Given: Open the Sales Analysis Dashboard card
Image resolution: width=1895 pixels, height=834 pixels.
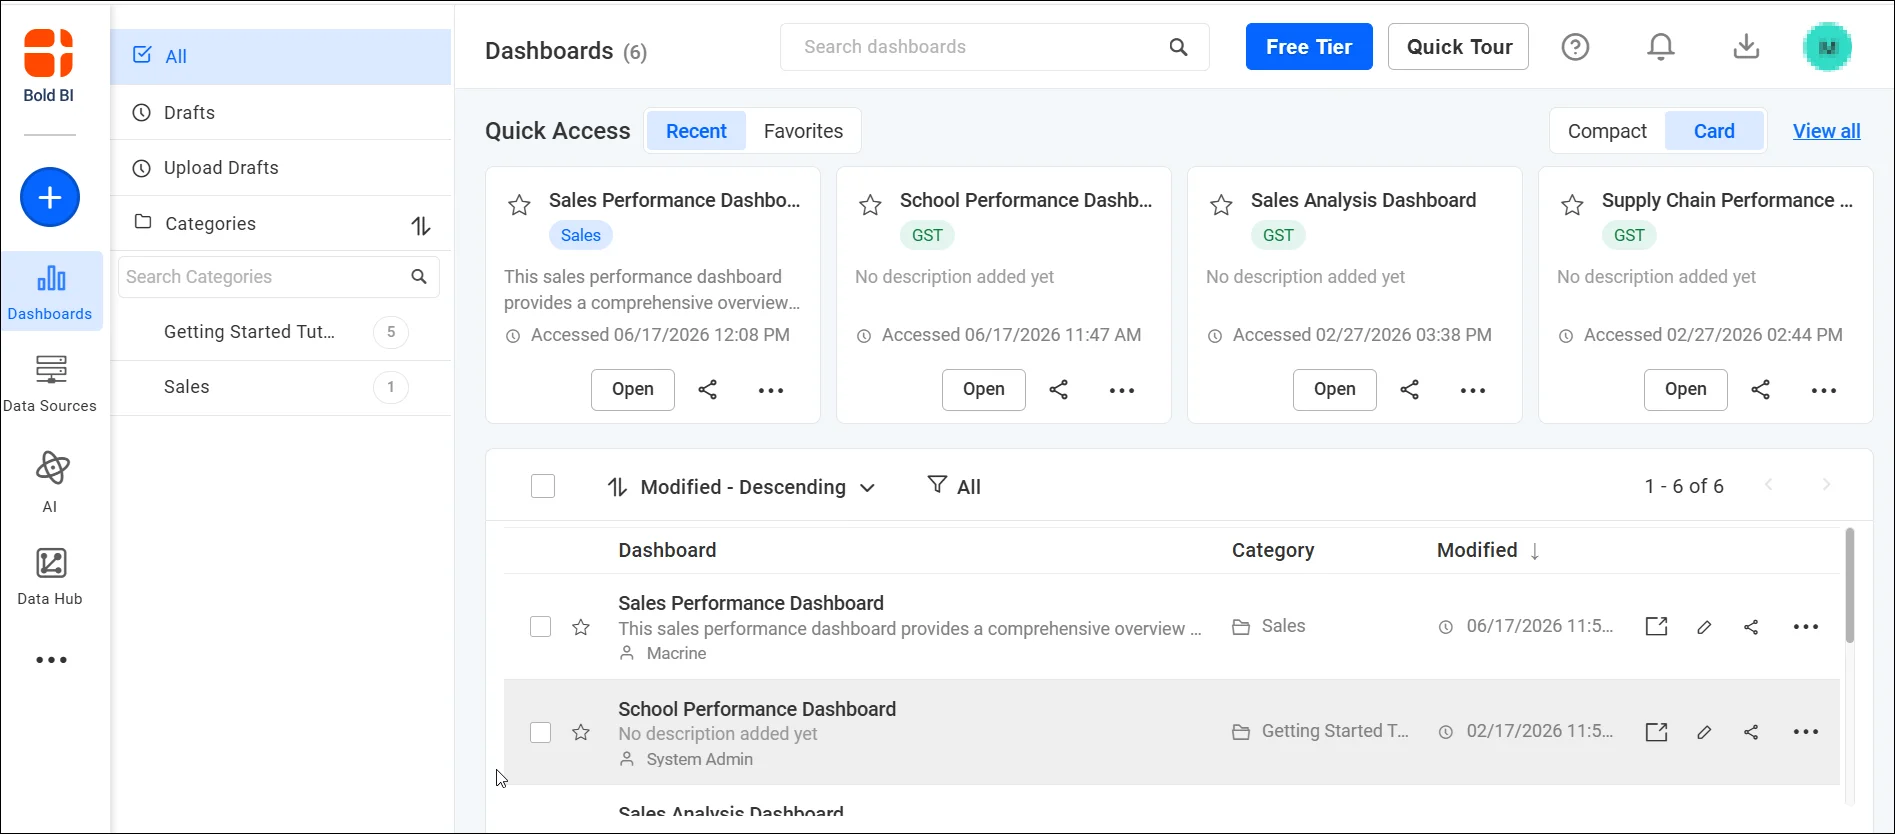Looking at the screenshot, I should 1334,390.
